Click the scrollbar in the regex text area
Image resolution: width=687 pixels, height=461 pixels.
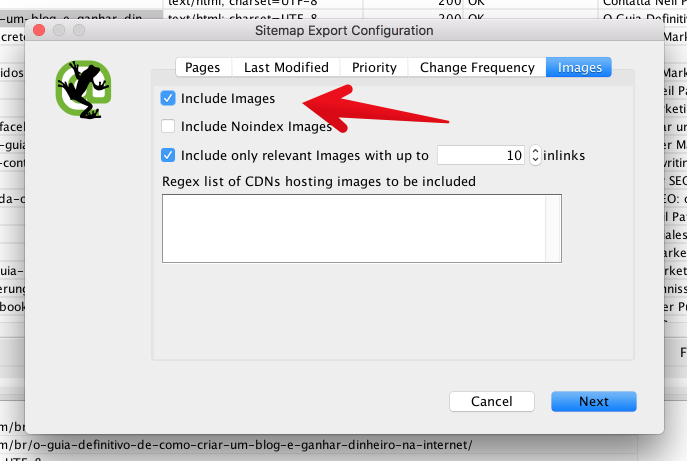coord(553,229)
